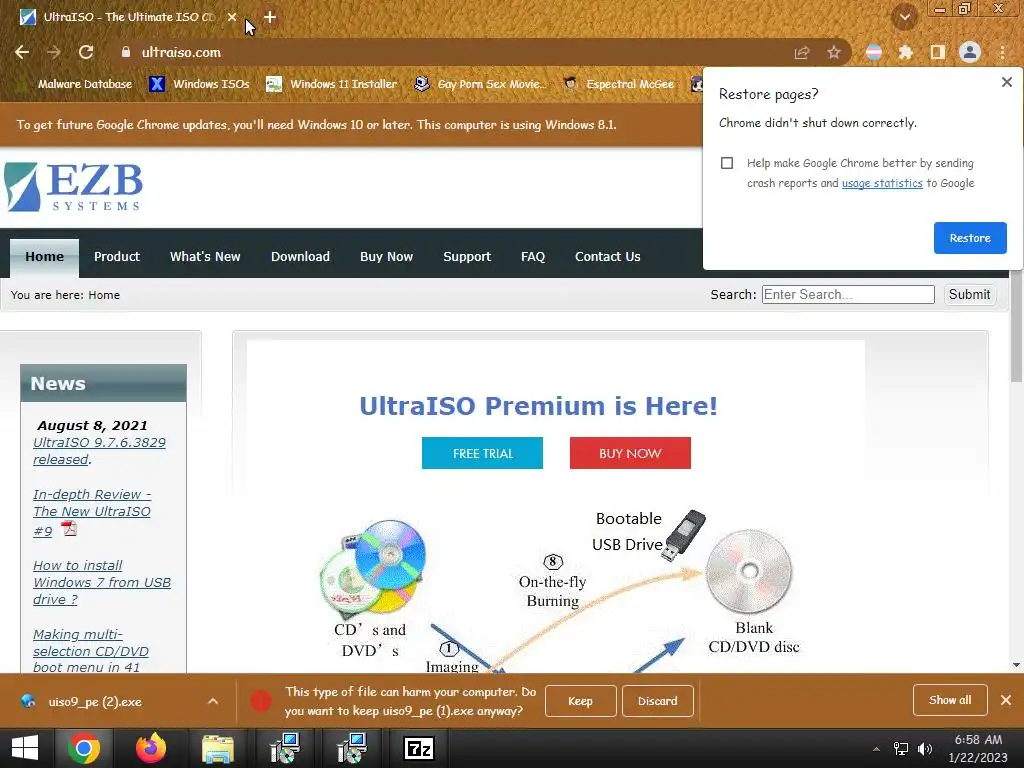The image size is (1024, 768).
Task: Click the volume speaker tray icon
Action: click(x=925, y=749)
